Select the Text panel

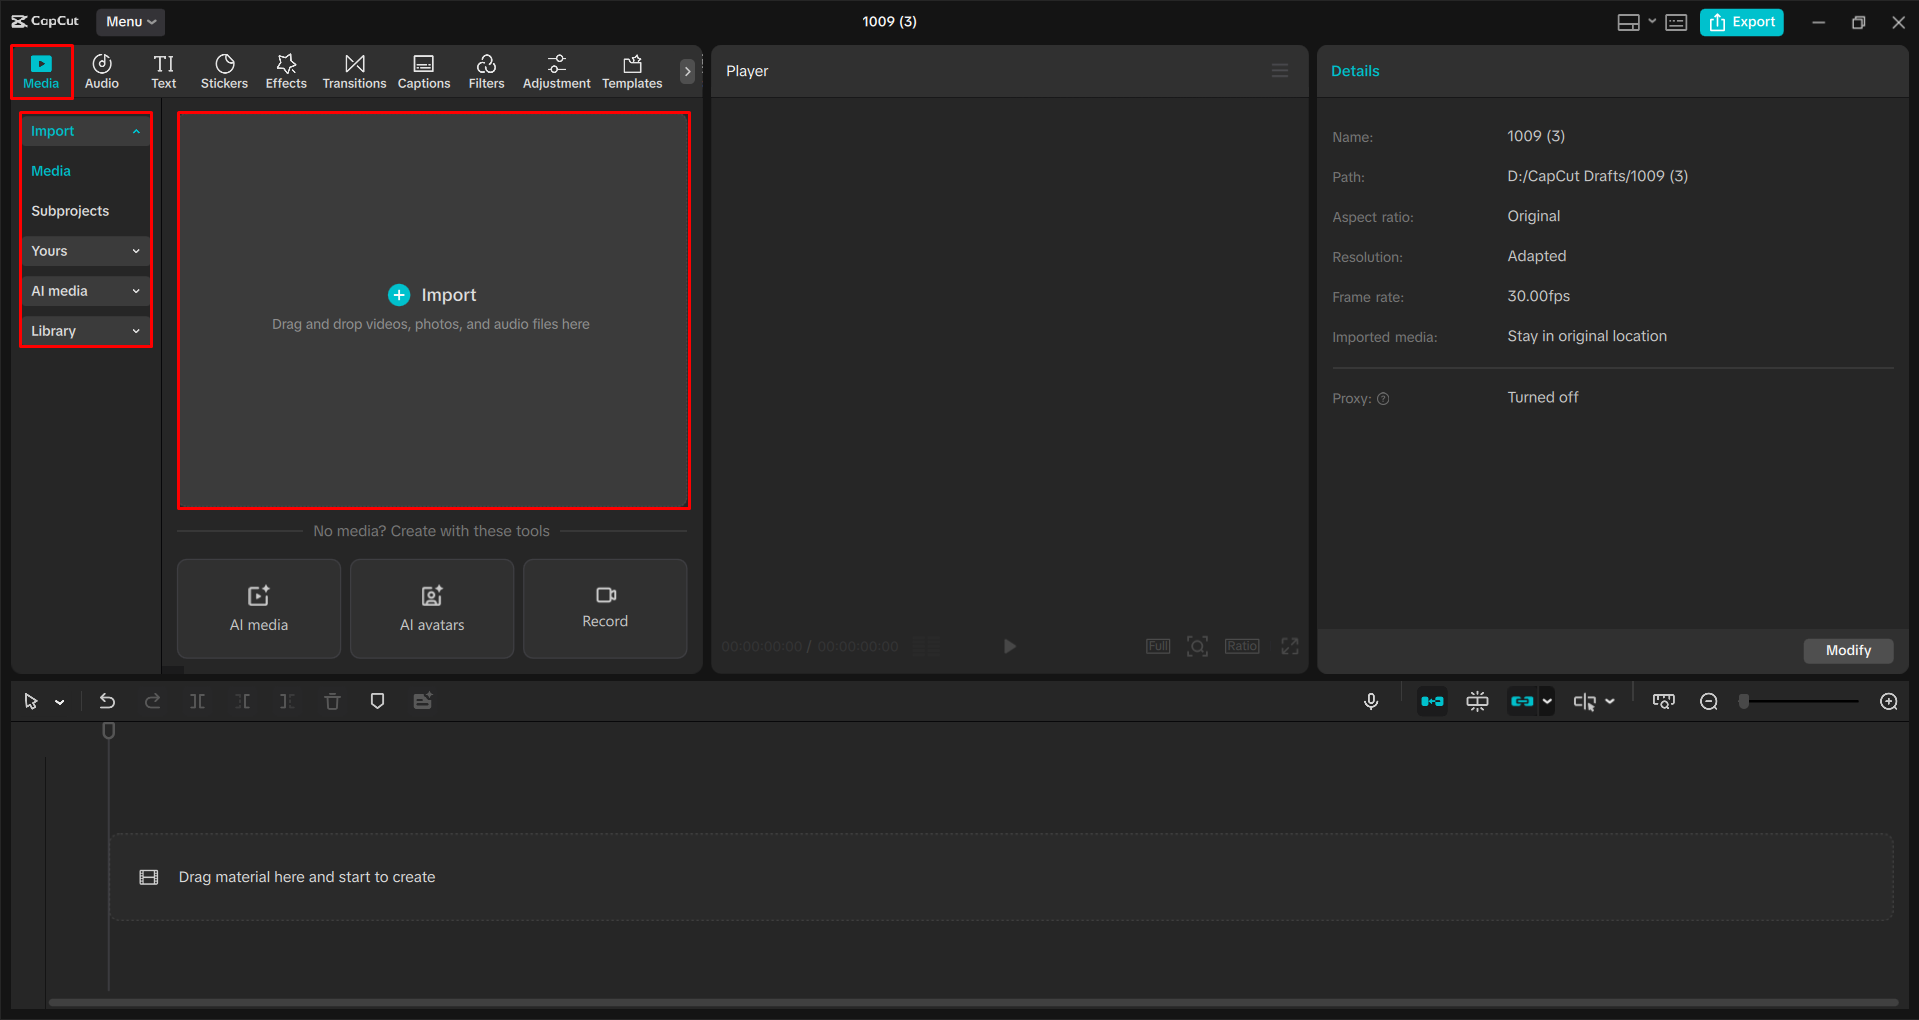coord(163,70)
